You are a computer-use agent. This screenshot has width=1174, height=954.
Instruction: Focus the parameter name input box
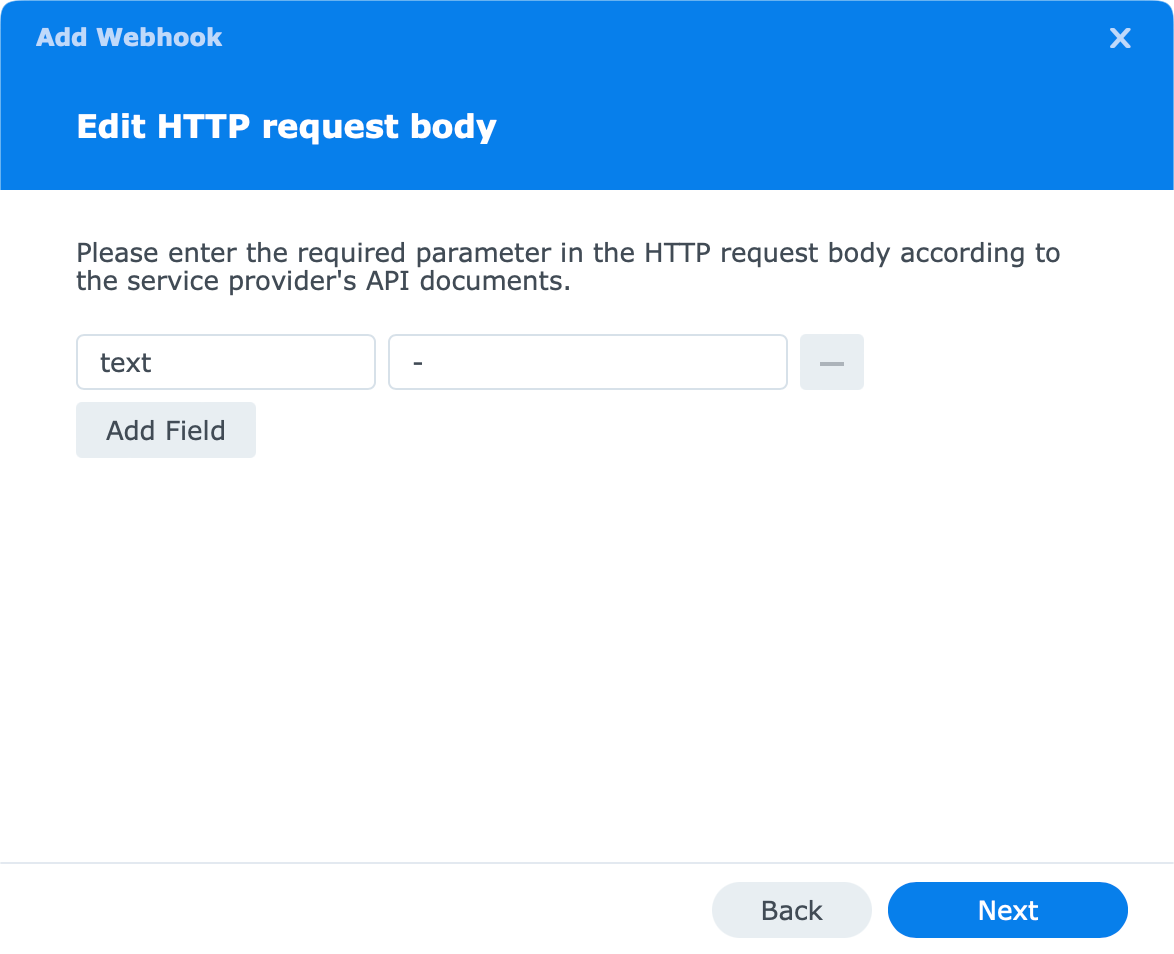pos(225,362)
